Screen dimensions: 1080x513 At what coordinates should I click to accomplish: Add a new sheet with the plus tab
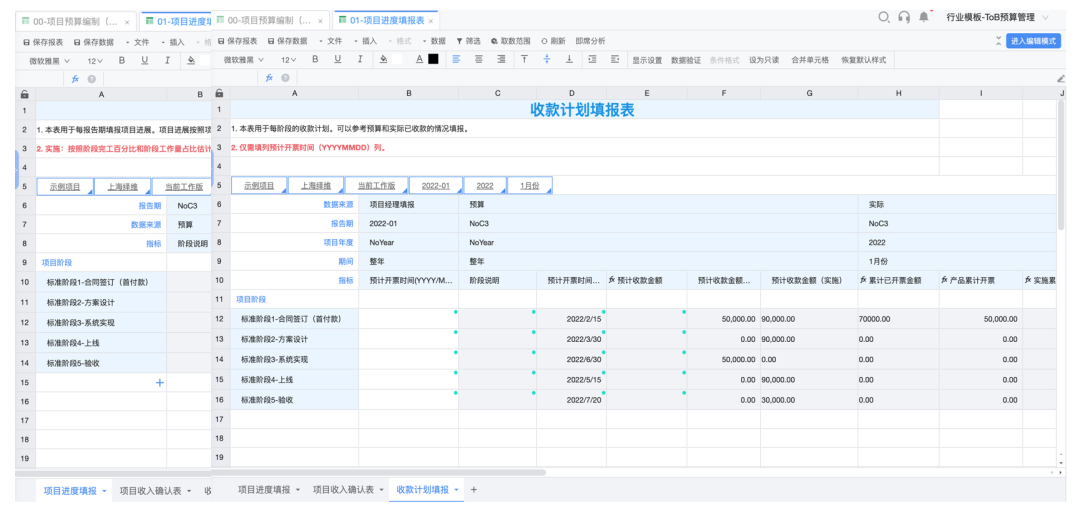click(x=473, y=489)
